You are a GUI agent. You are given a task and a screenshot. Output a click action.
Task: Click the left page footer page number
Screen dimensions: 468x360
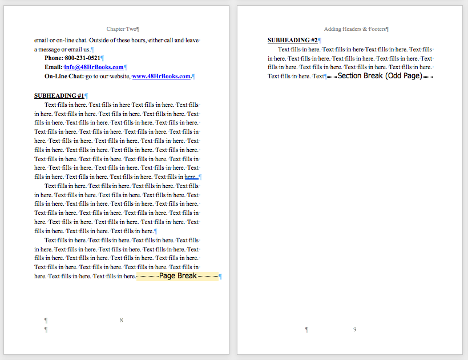tap(121, 320)
